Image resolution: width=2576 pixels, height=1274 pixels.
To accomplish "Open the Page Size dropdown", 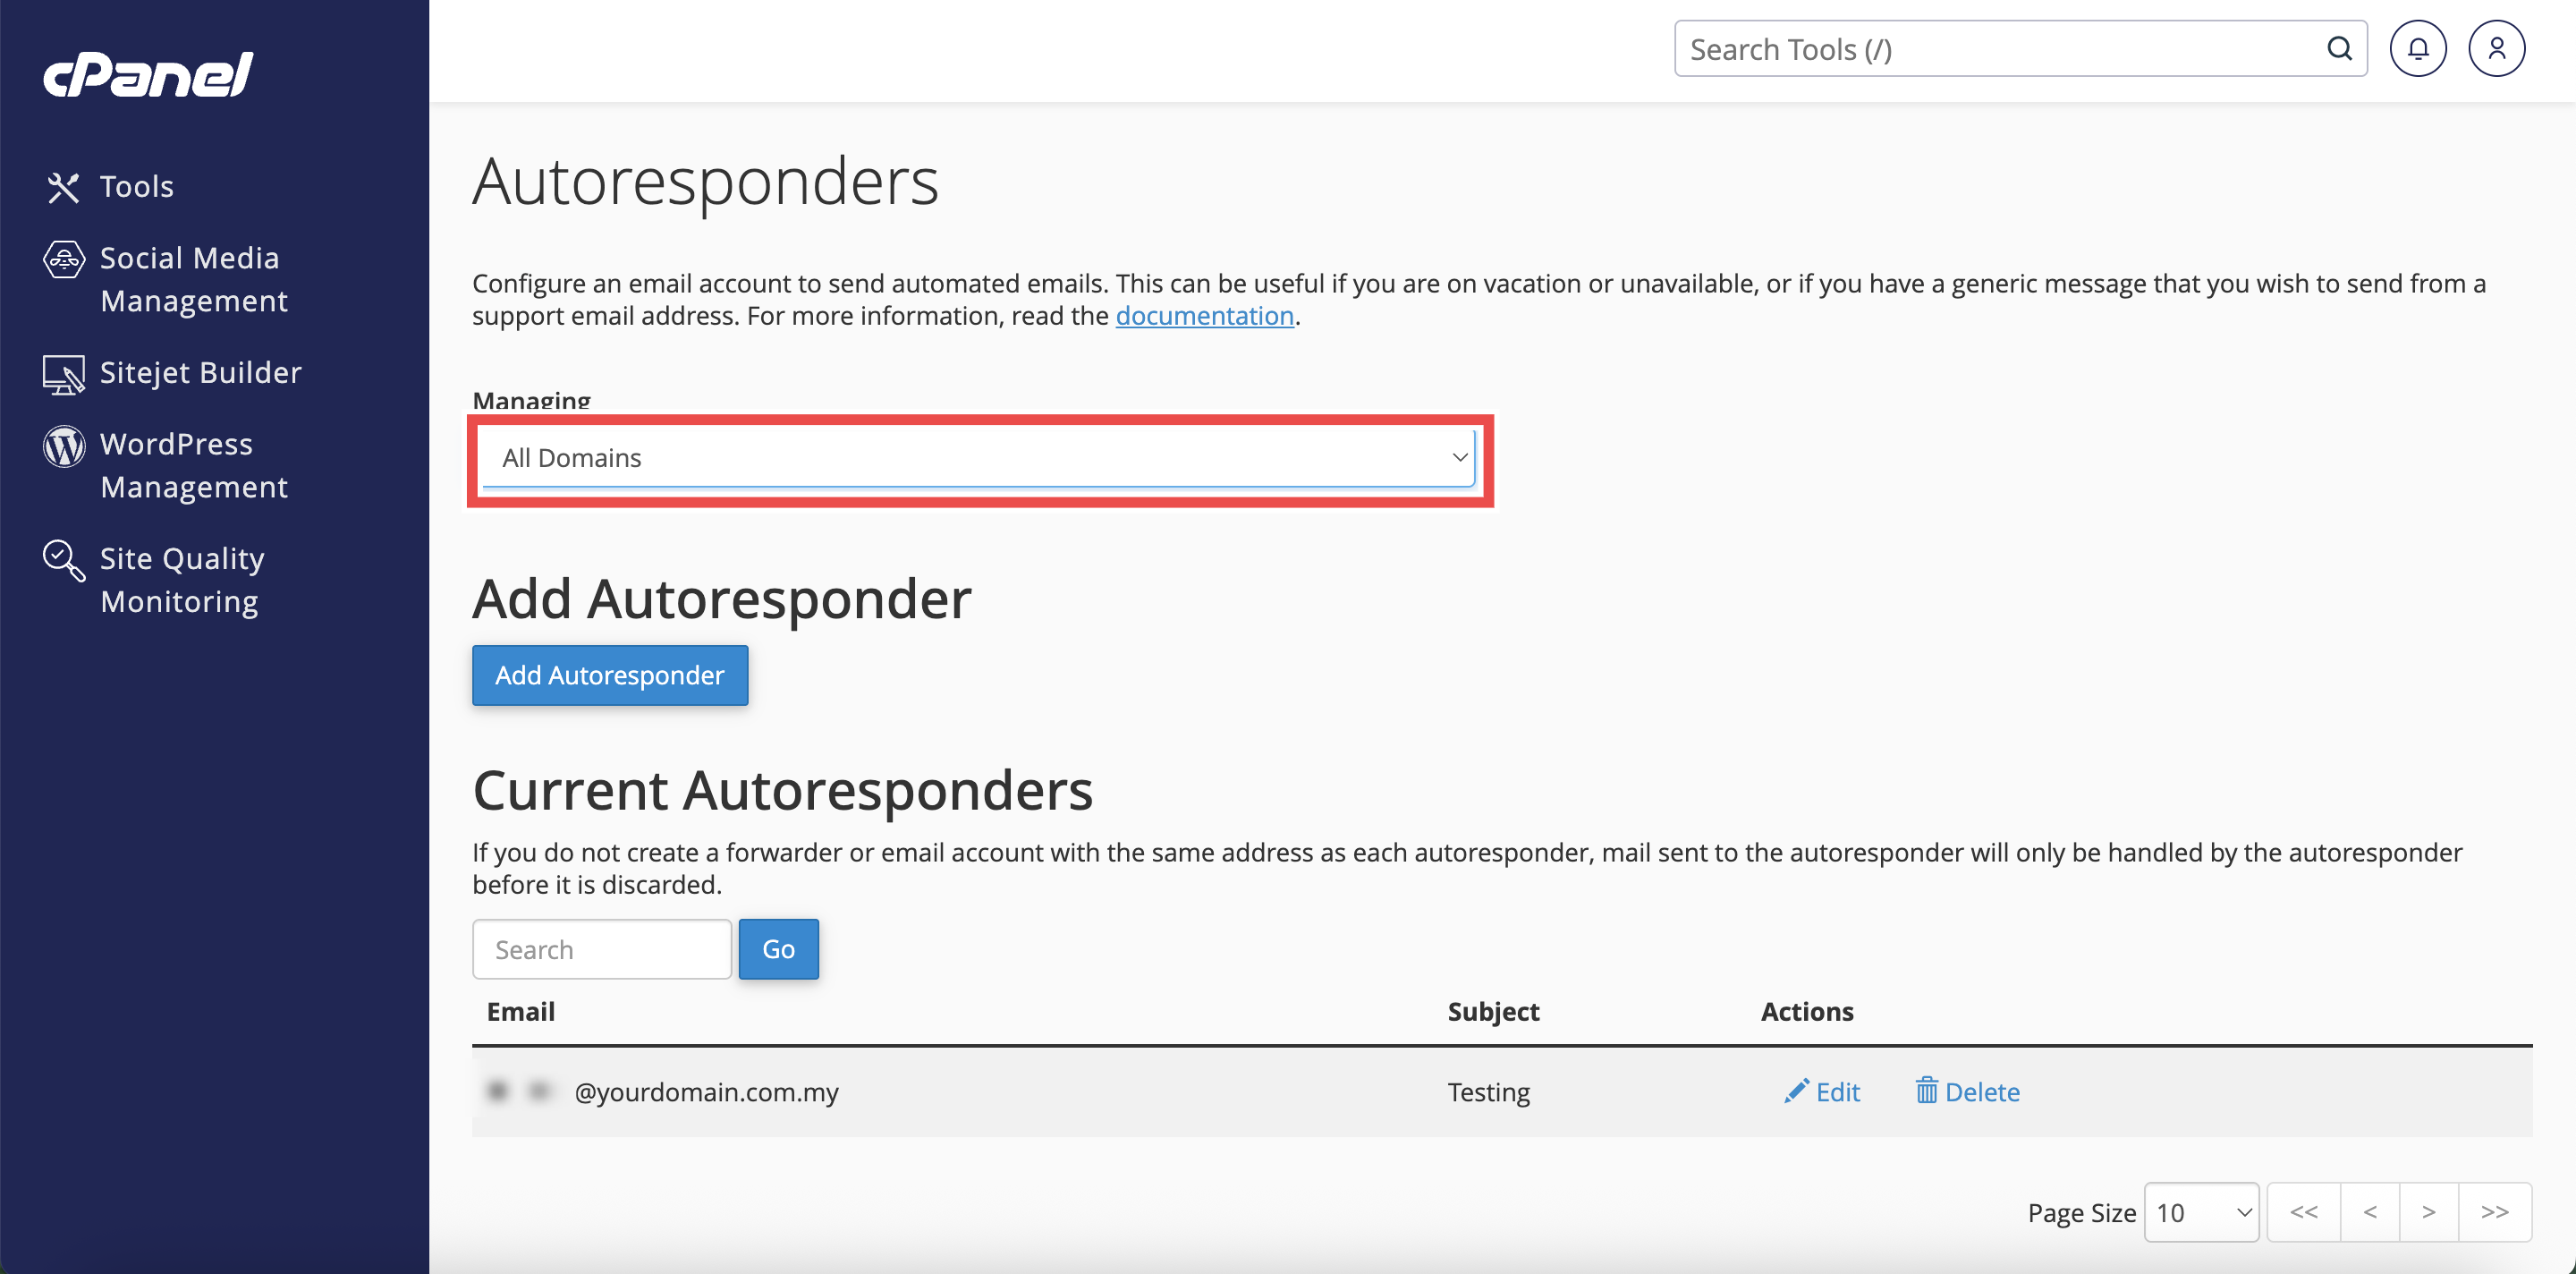I will coord(2201,1213).
